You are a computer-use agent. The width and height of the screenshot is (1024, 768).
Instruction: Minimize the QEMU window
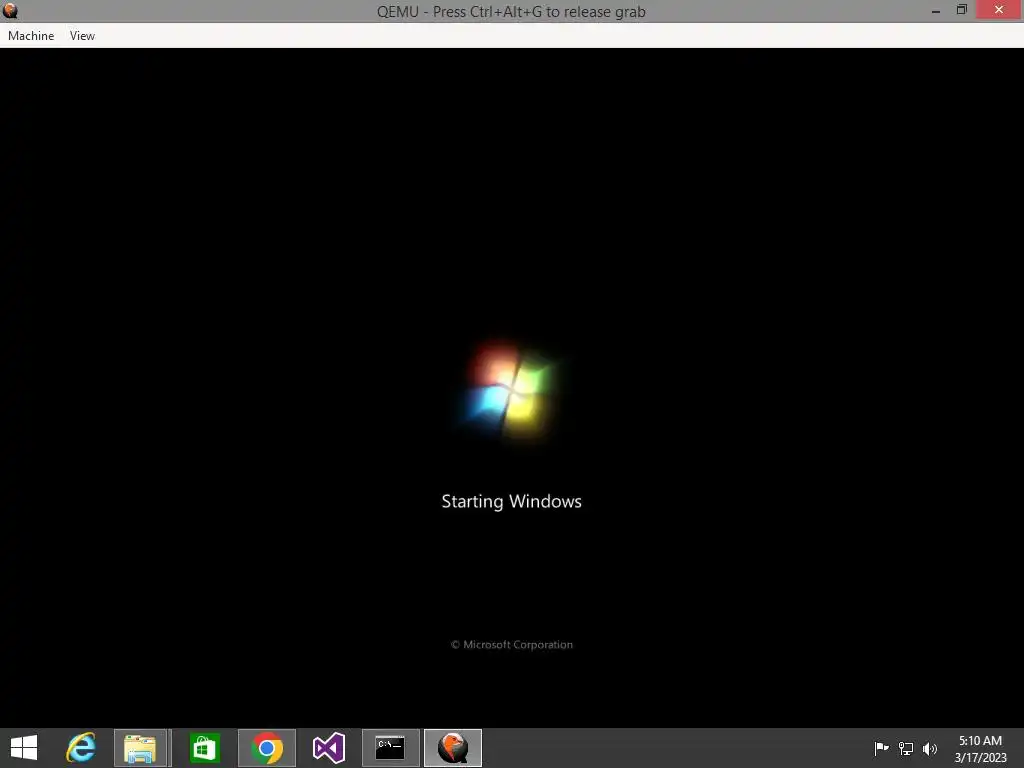point(936,10)
